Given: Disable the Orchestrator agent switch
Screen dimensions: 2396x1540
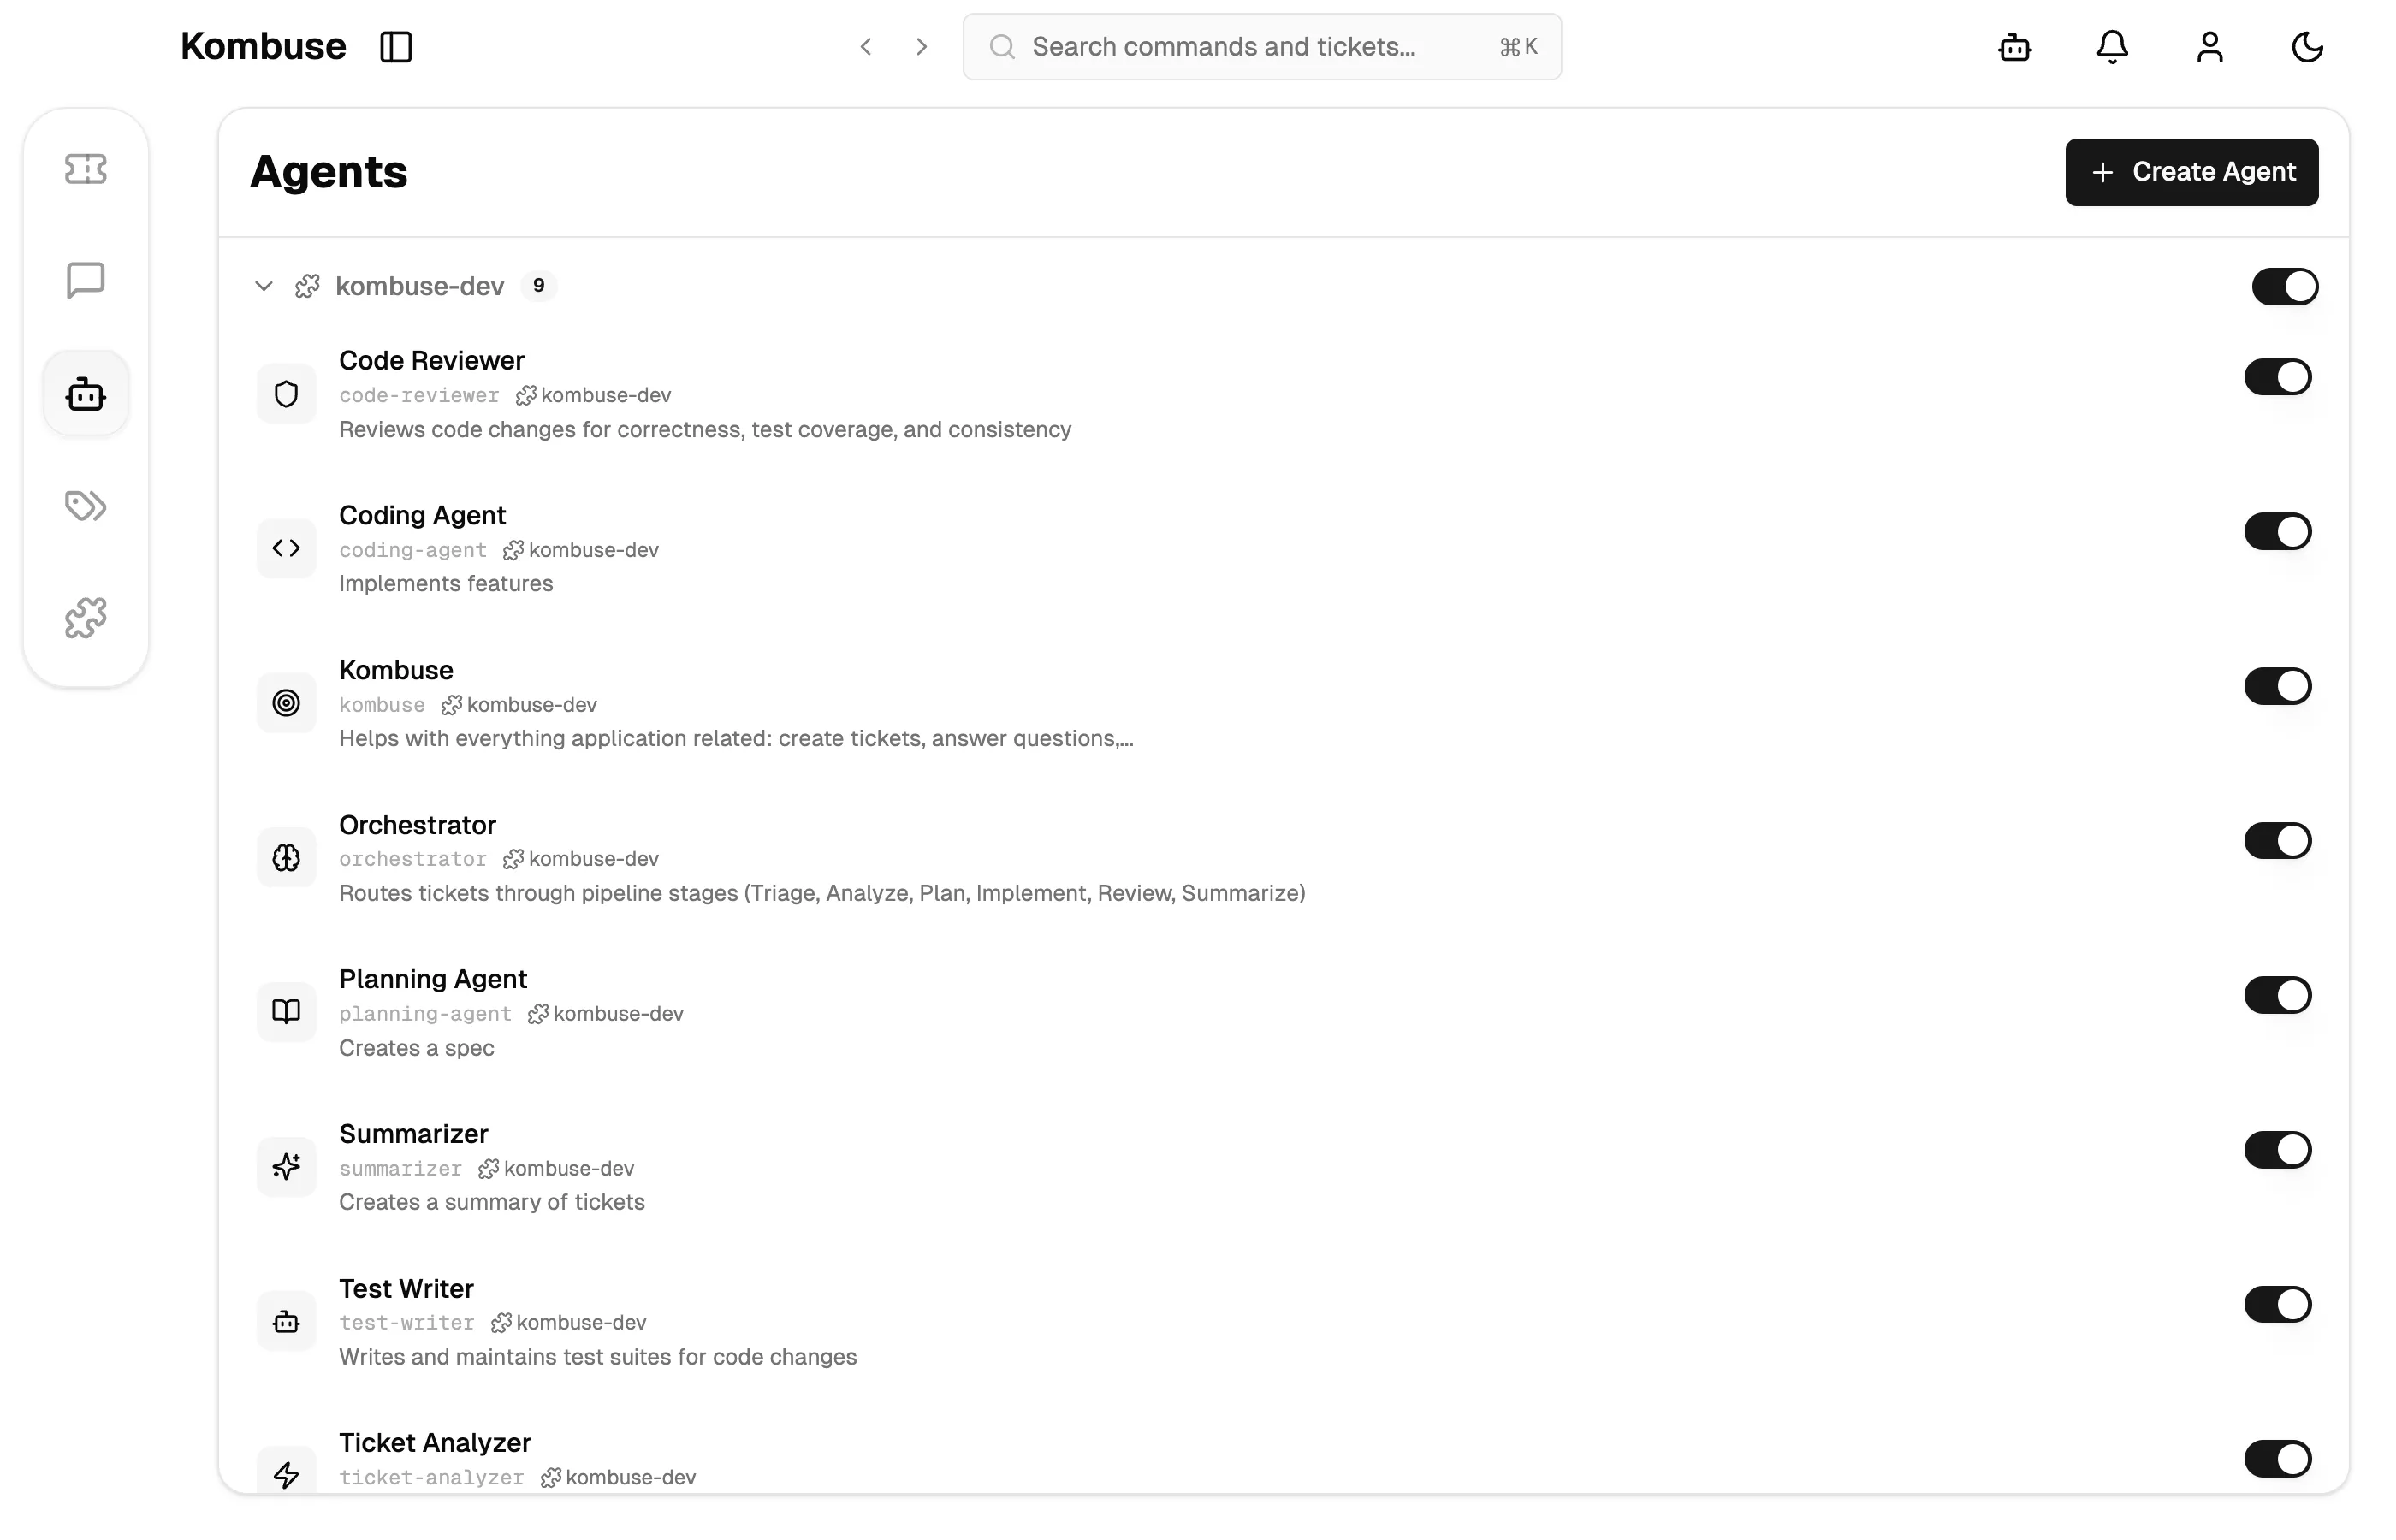Looking at the screenshot, I should point(2277,841).
